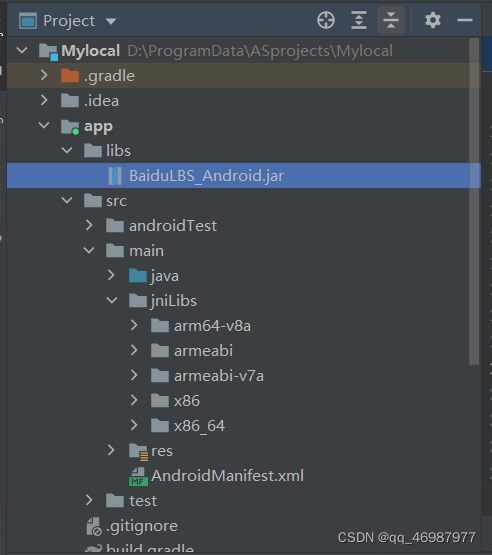
Task: Expand the .idea folder
Action: click(44, 100)
